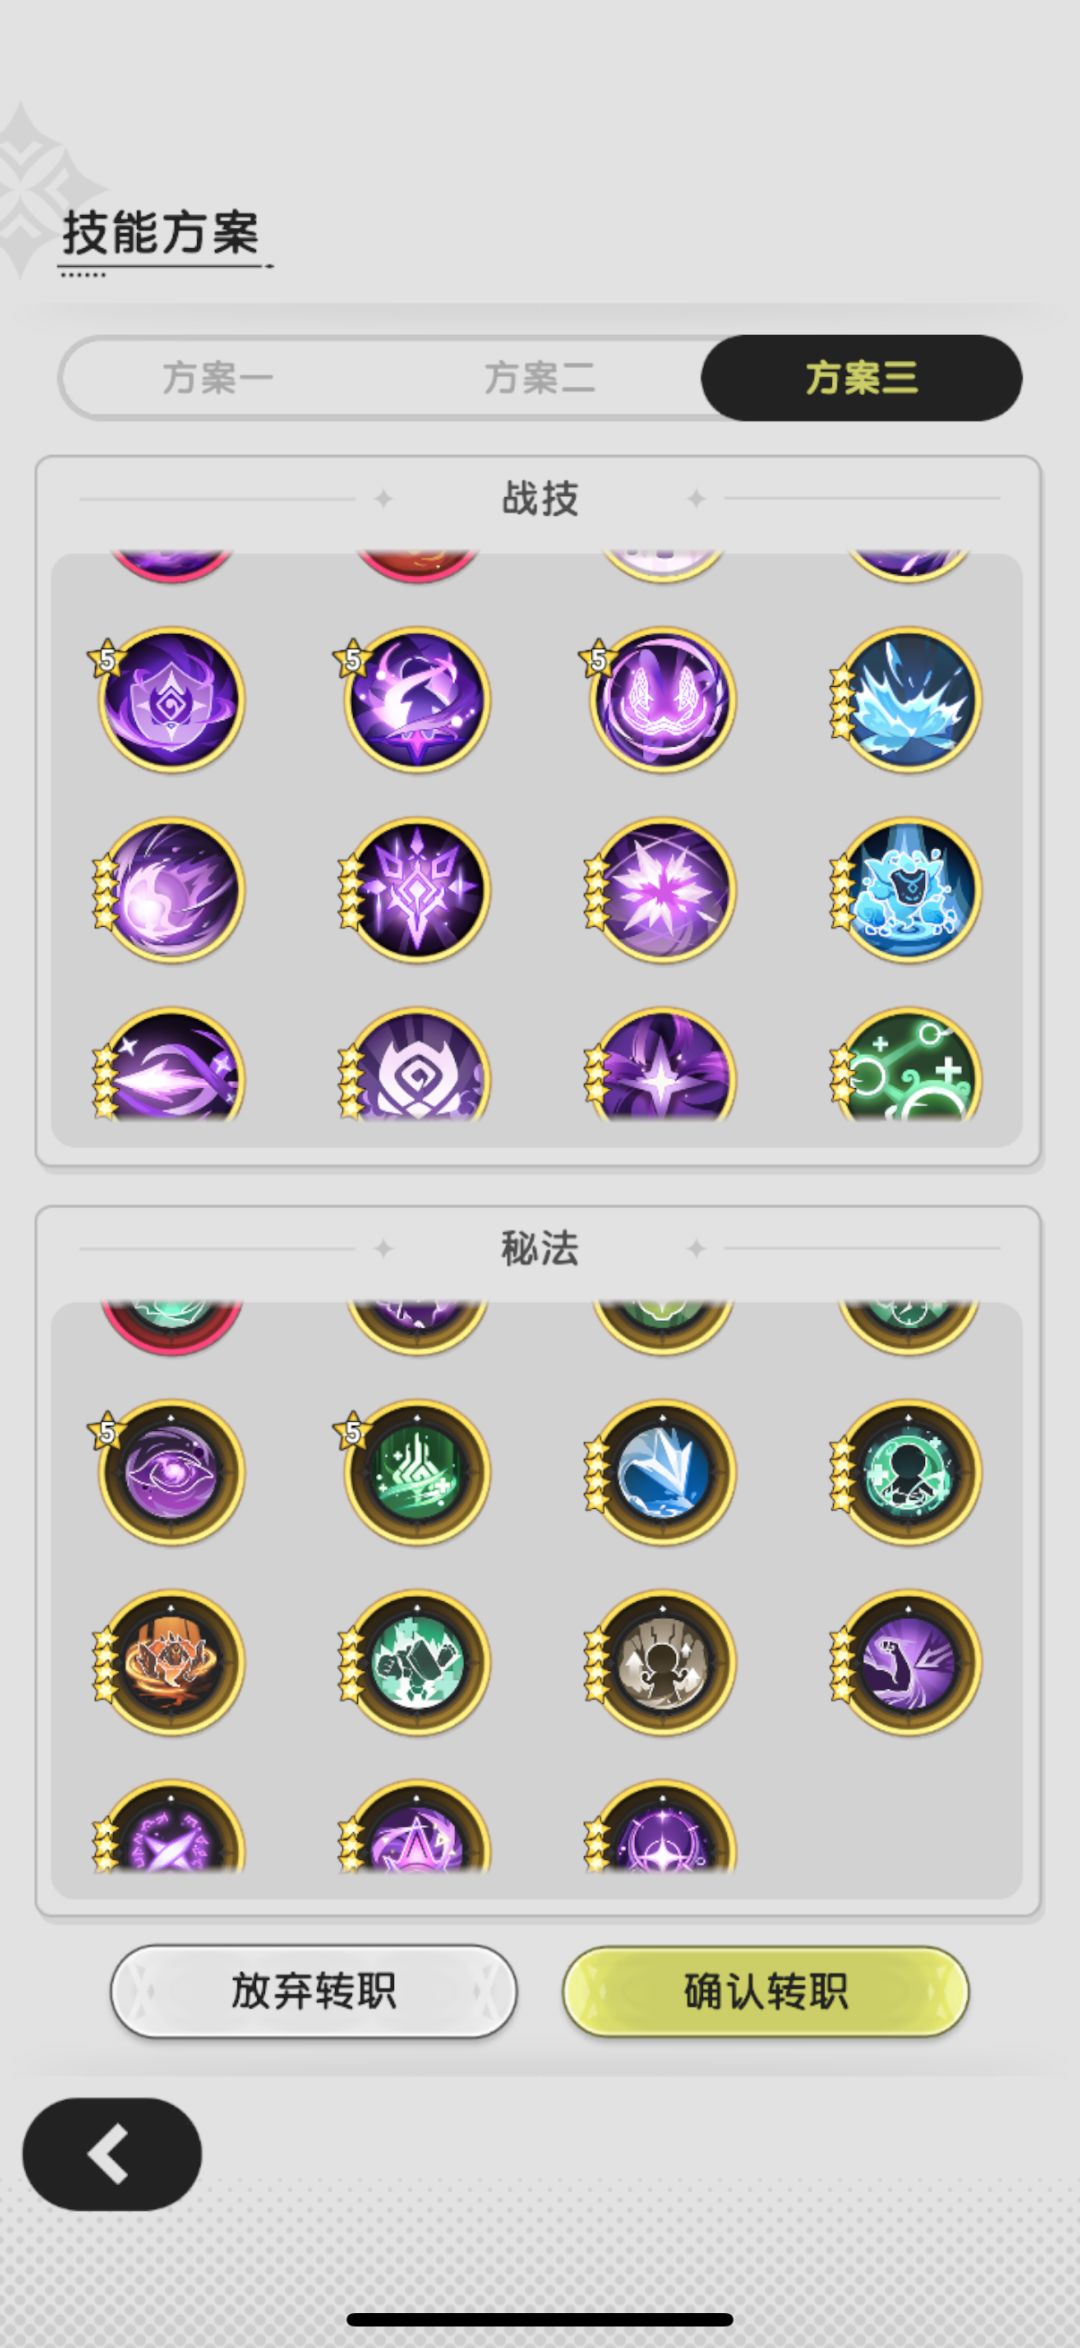The image size is (1080, 2348).
Task: Switch to 方案二 tab
Action: 540,378
